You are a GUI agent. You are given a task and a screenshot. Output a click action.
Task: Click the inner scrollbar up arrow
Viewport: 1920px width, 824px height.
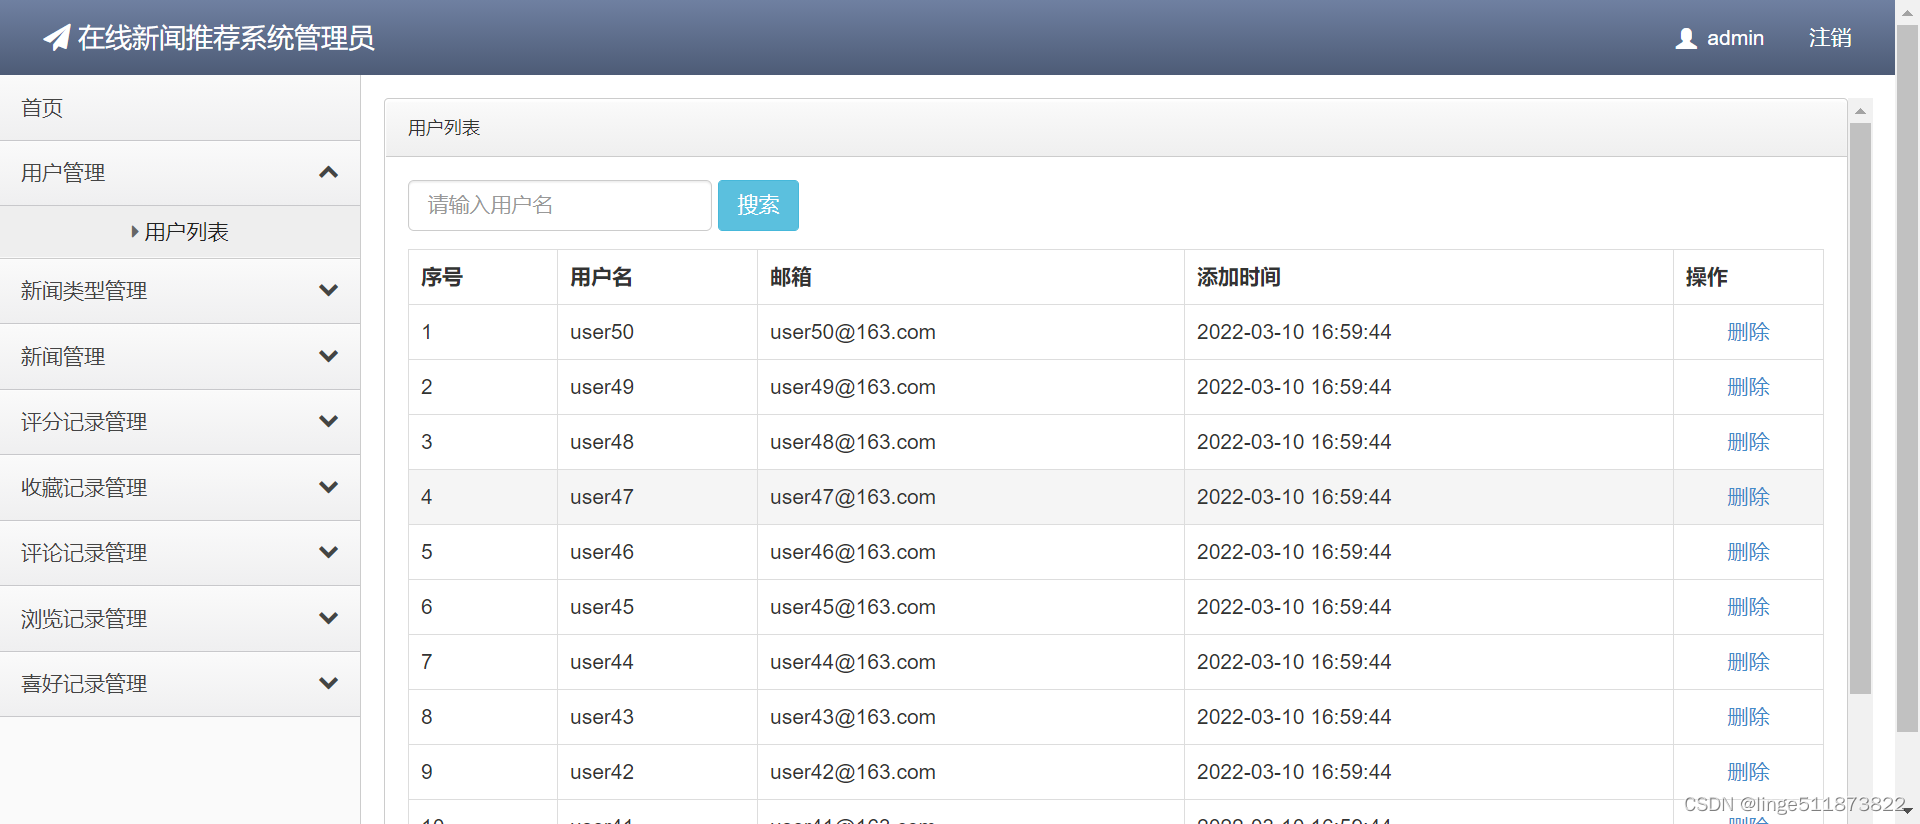pyautogui.click(x=1860, y=111)
